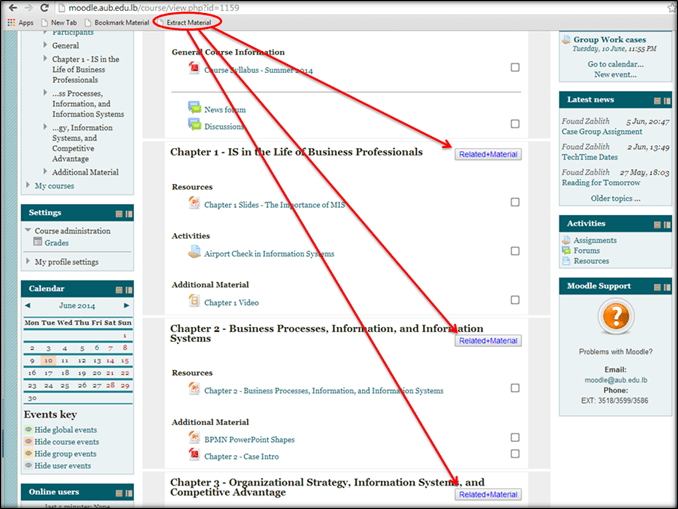This screenshot has width=678, height=509.
Task: Open the Case Group Assignment news post
Action: [601, 131]
